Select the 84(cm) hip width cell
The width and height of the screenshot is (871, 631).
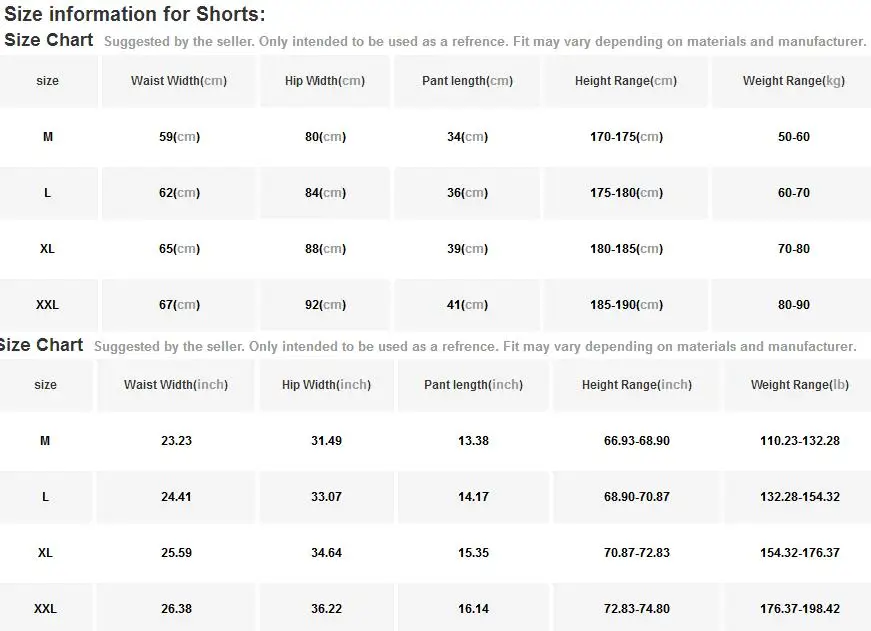tap(325, 193)
